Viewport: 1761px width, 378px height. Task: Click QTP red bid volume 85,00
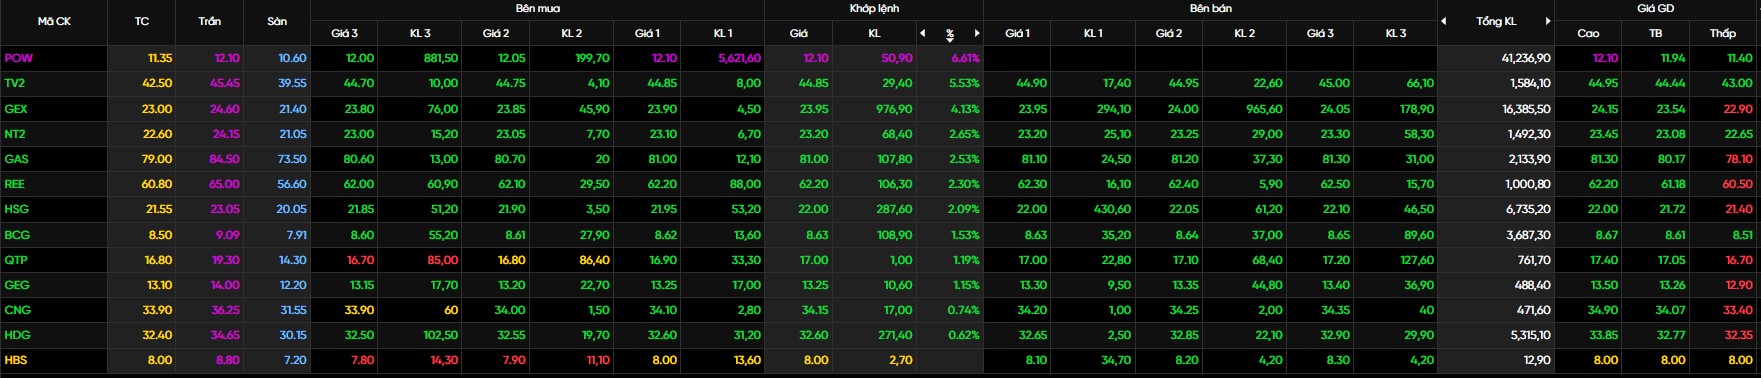442,260
